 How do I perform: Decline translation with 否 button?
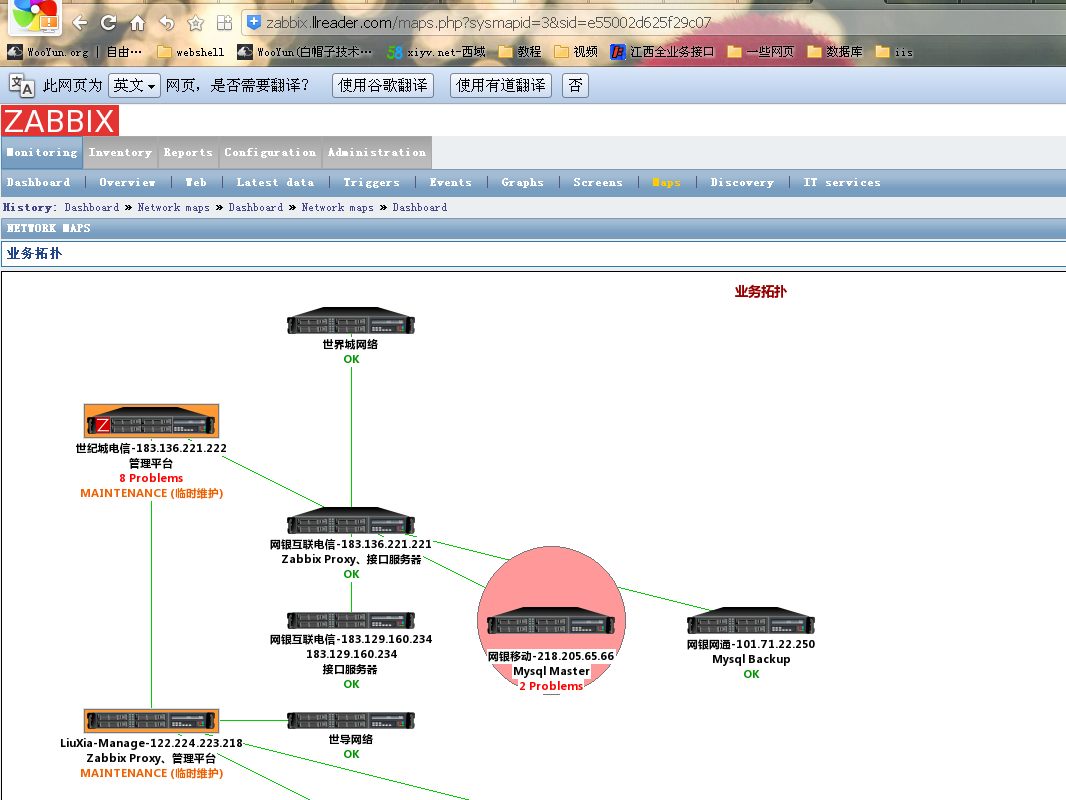[x=575, y=86]
